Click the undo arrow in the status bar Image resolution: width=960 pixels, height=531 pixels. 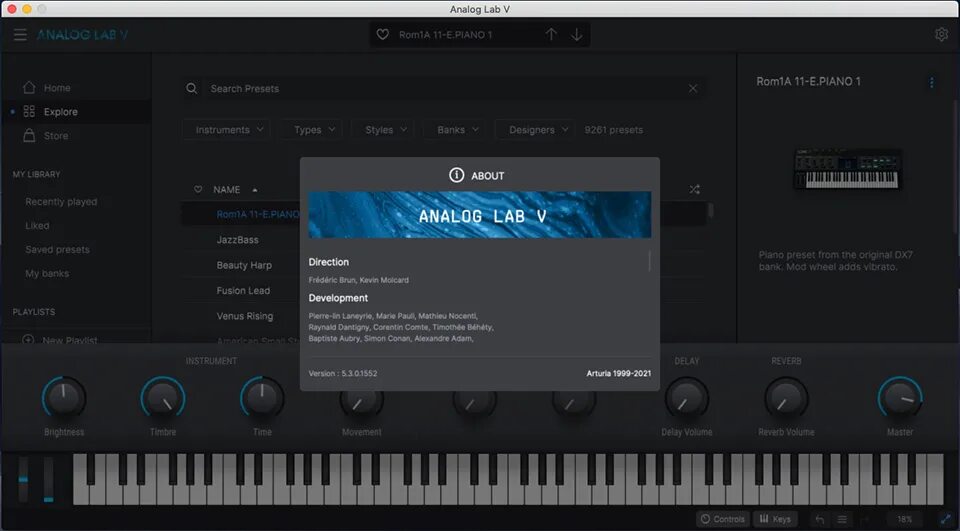coord(820,519)
